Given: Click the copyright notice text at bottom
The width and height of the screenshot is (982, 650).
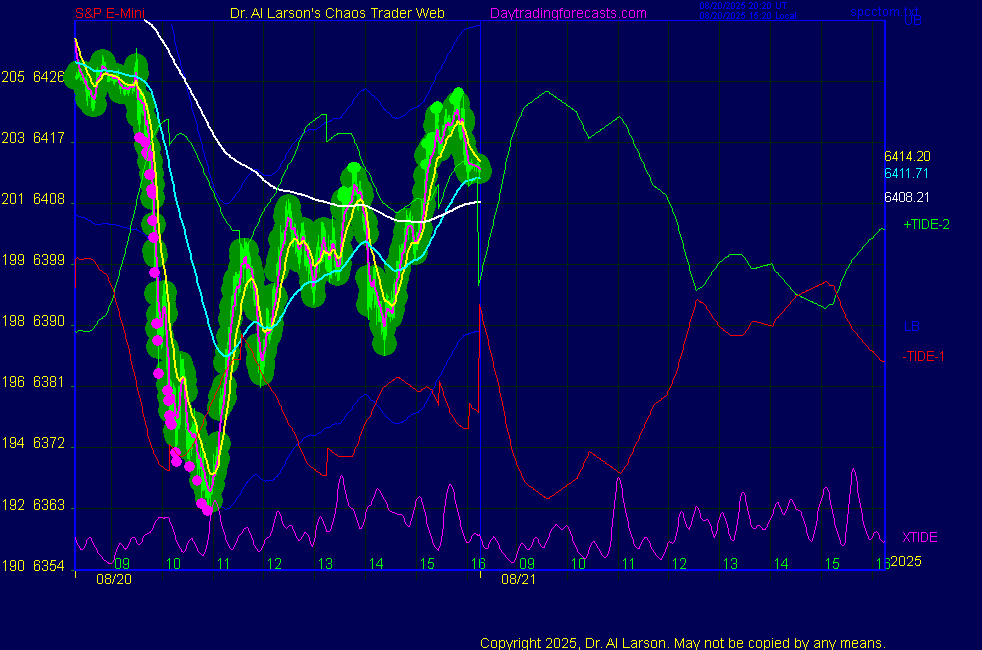Looking at the screenshot, I should 683,642.
